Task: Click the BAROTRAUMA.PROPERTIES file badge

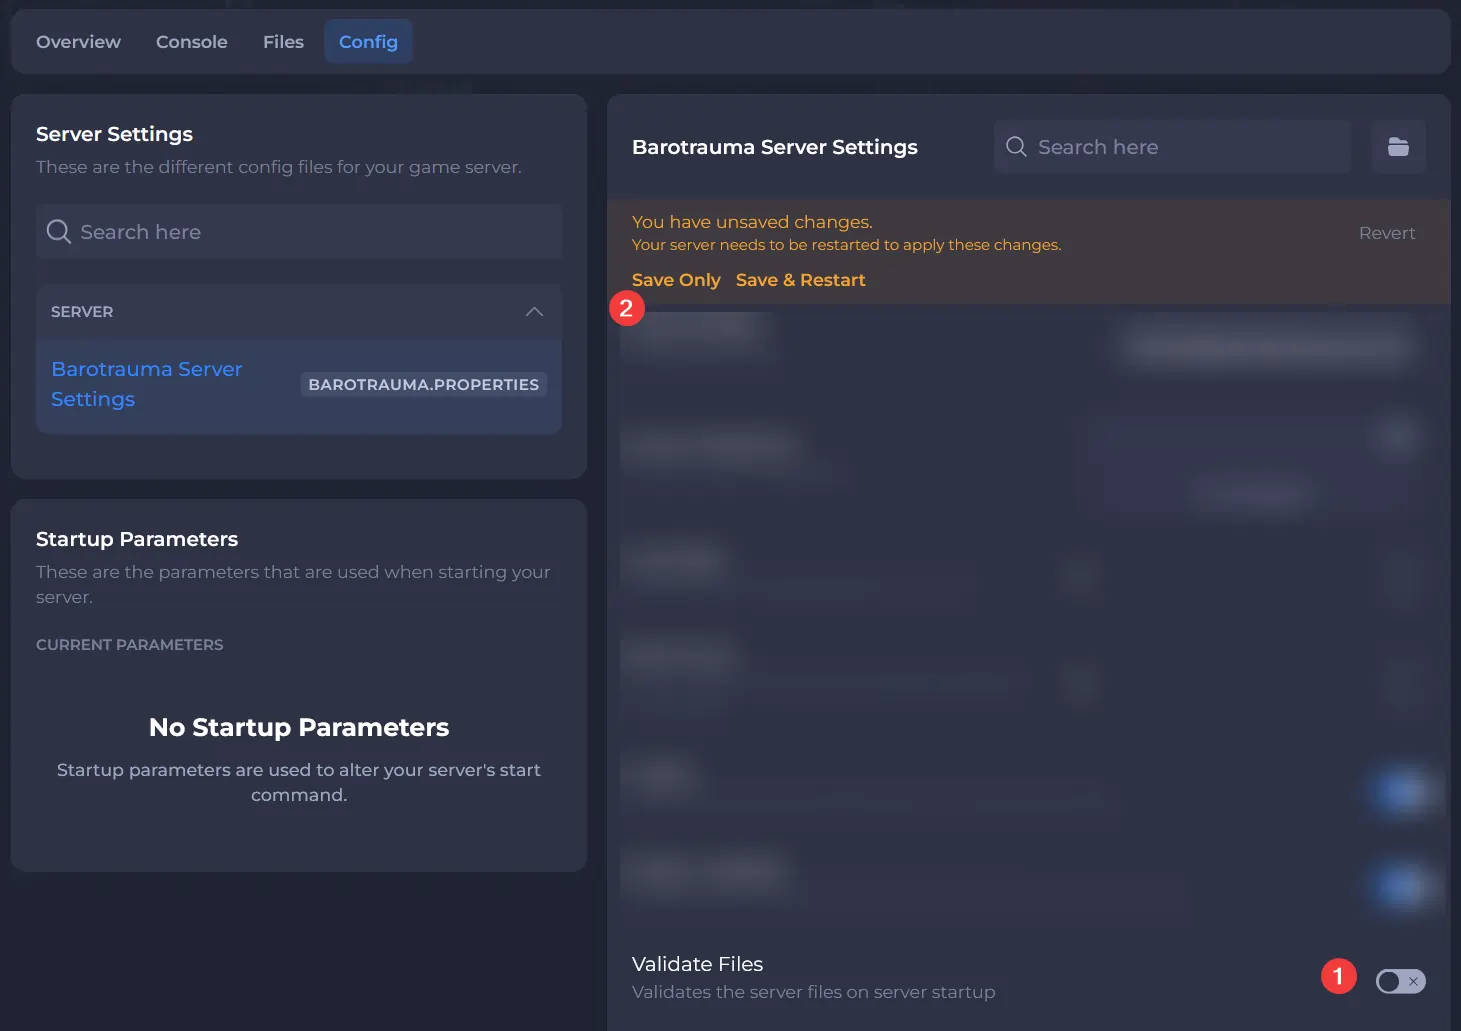Action: point(423,384)
